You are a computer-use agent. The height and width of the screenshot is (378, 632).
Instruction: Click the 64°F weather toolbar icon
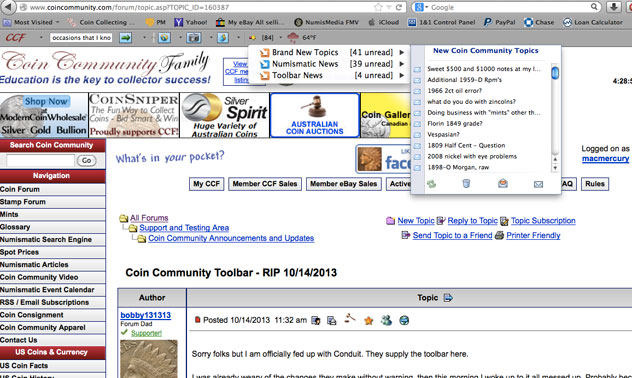(293, 38)
